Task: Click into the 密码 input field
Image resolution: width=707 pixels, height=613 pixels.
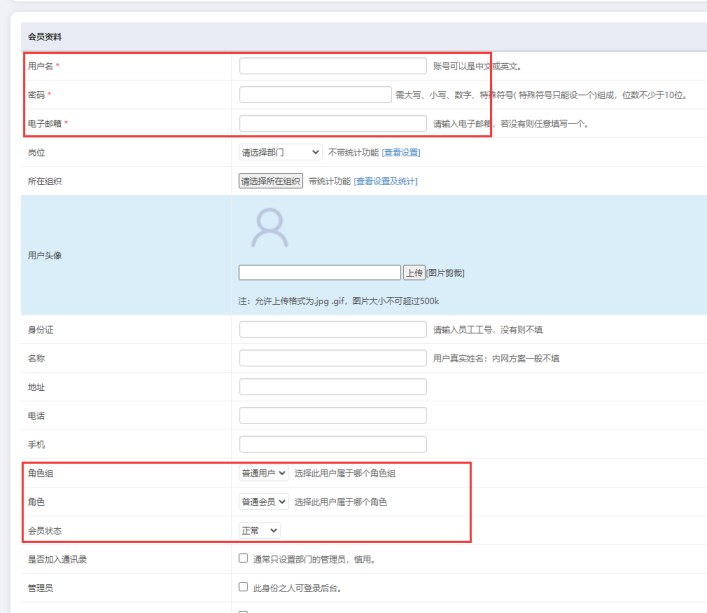Action: pyautogui.click(x=315, y=95)
